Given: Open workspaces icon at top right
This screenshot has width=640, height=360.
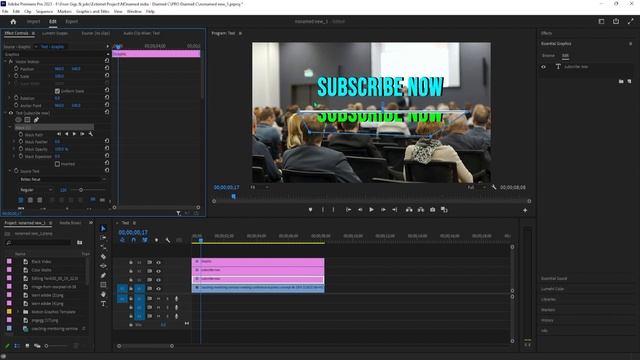Looking at the screenshot, I should (x=601, y=21).
